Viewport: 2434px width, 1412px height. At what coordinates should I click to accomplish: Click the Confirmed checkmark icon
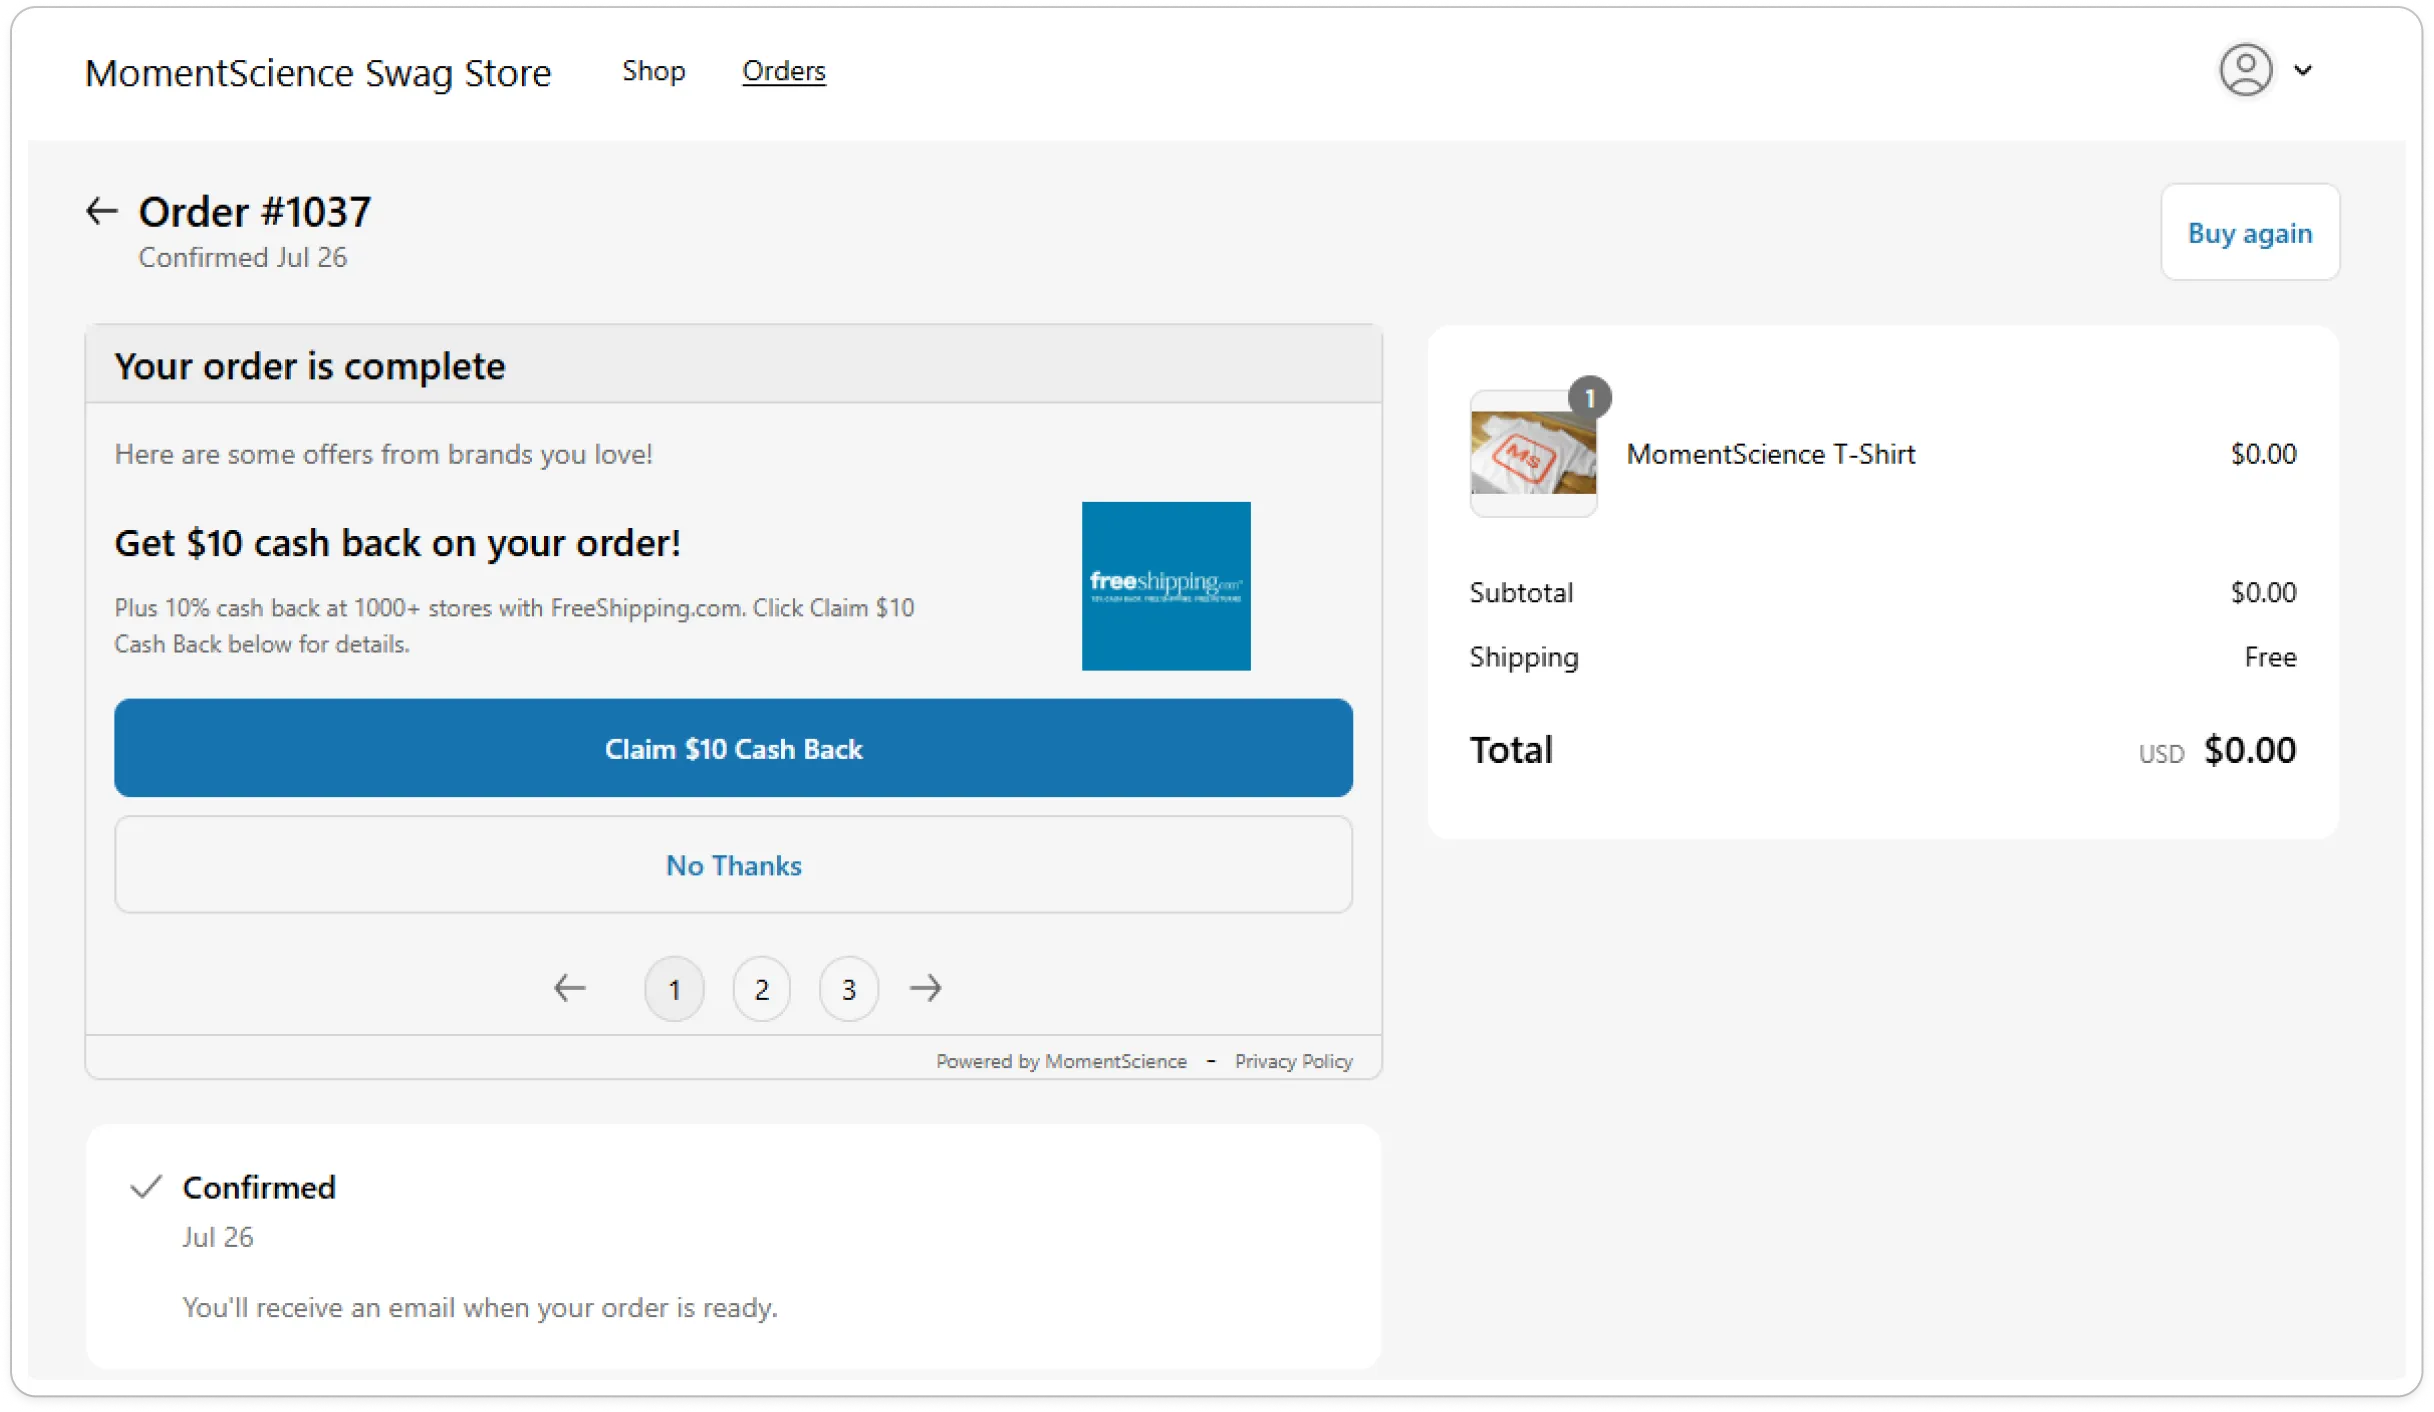tap(146, 1187)
